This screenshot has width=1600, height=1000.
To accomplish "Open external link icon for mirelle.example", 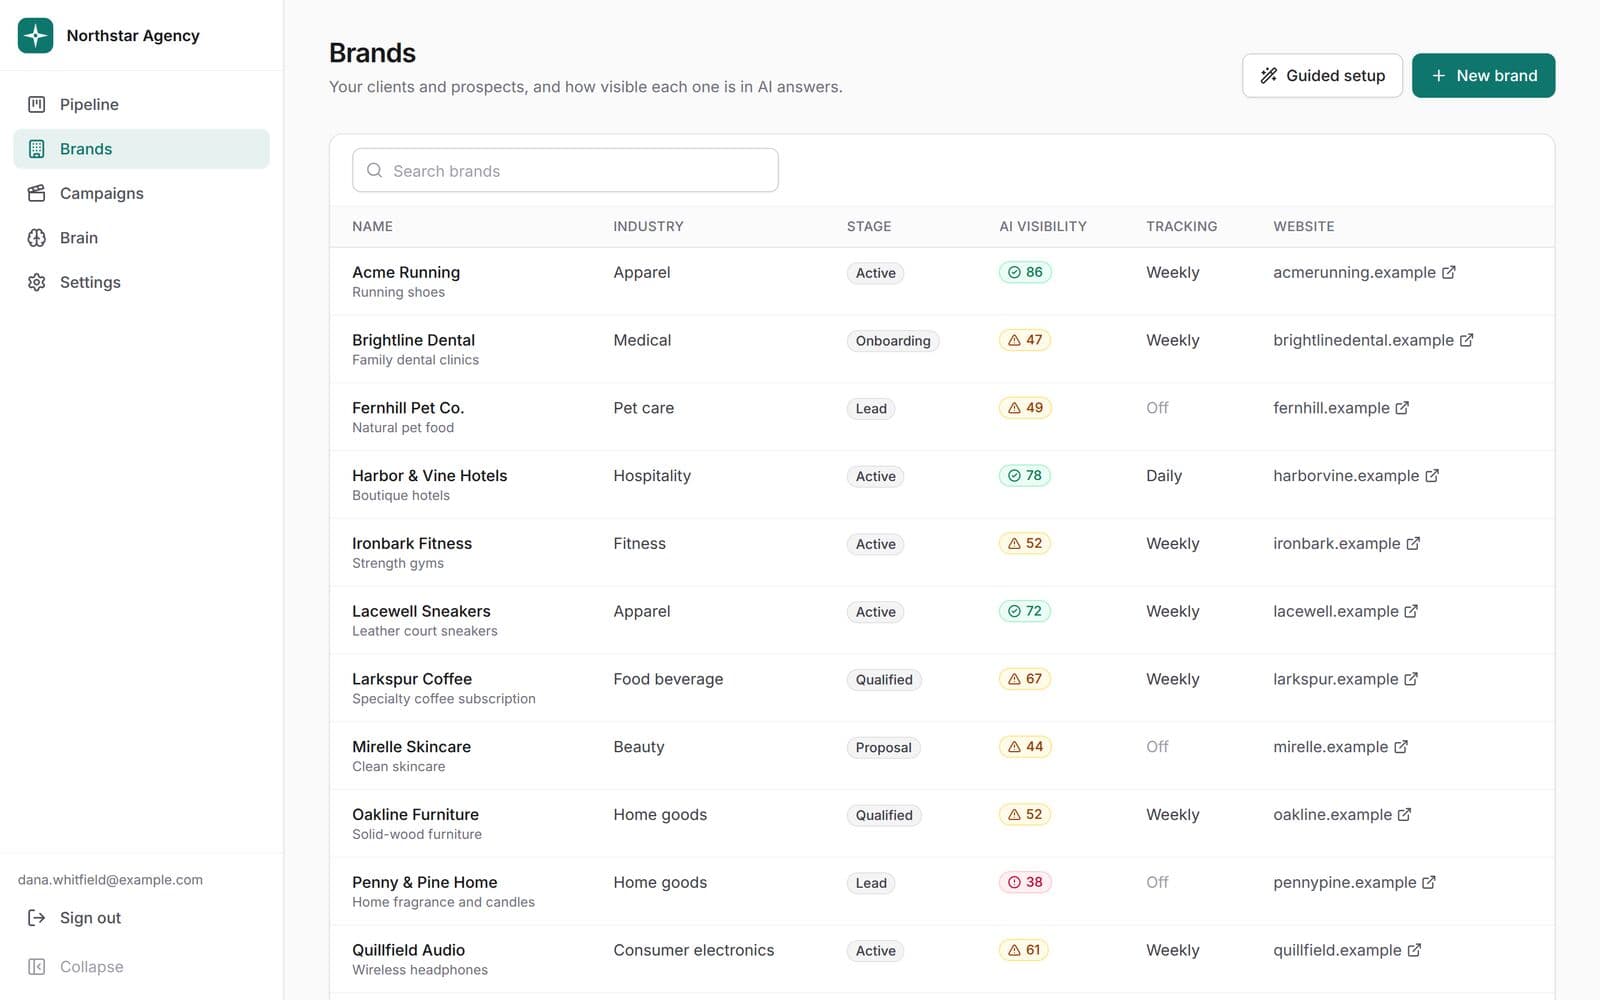I will click(x=1401, y=747).
